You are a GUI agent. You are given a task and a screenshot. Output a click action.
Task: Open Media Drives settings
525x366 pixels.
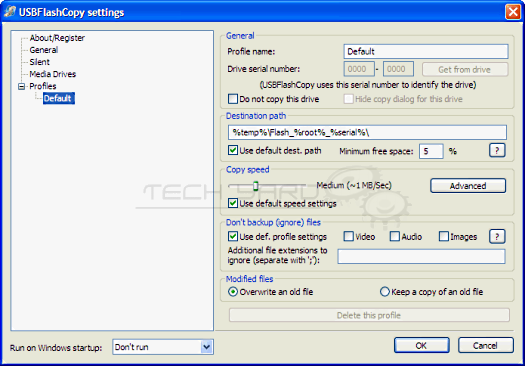tap(53, 74)
